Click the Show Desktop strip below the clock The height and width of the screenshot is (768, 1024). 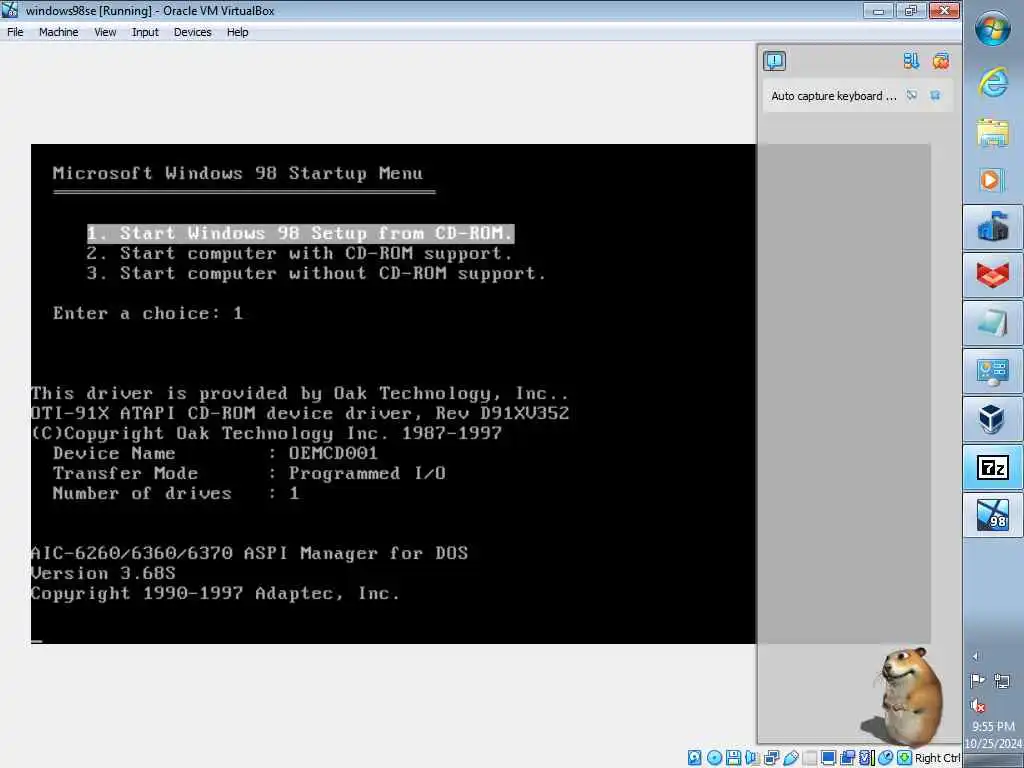pyautogui.click(x=993, y=761)
